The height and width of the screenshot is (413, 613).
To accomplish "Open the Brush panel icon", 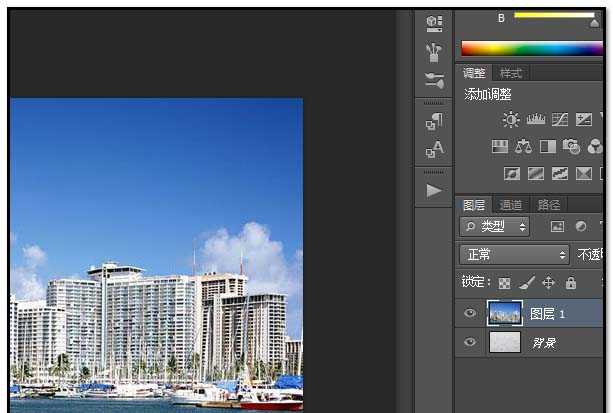I will coord(433,80).
